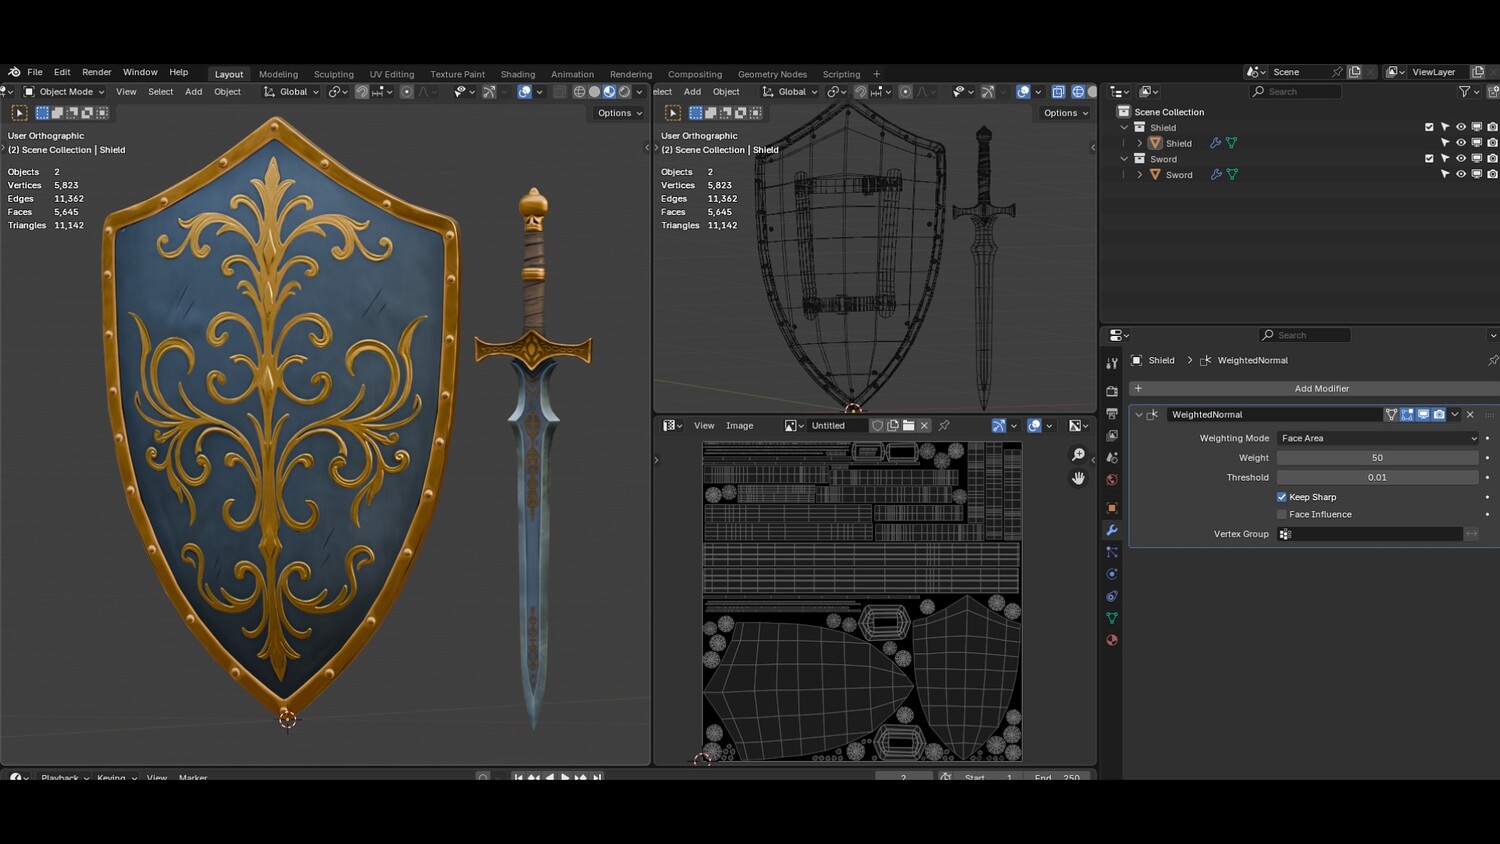Image resolution: width=1500 pixels, height=844 pixels.
Task: Click the zoom magnifier in UV editor
Action: click(x=1078, y=455)
